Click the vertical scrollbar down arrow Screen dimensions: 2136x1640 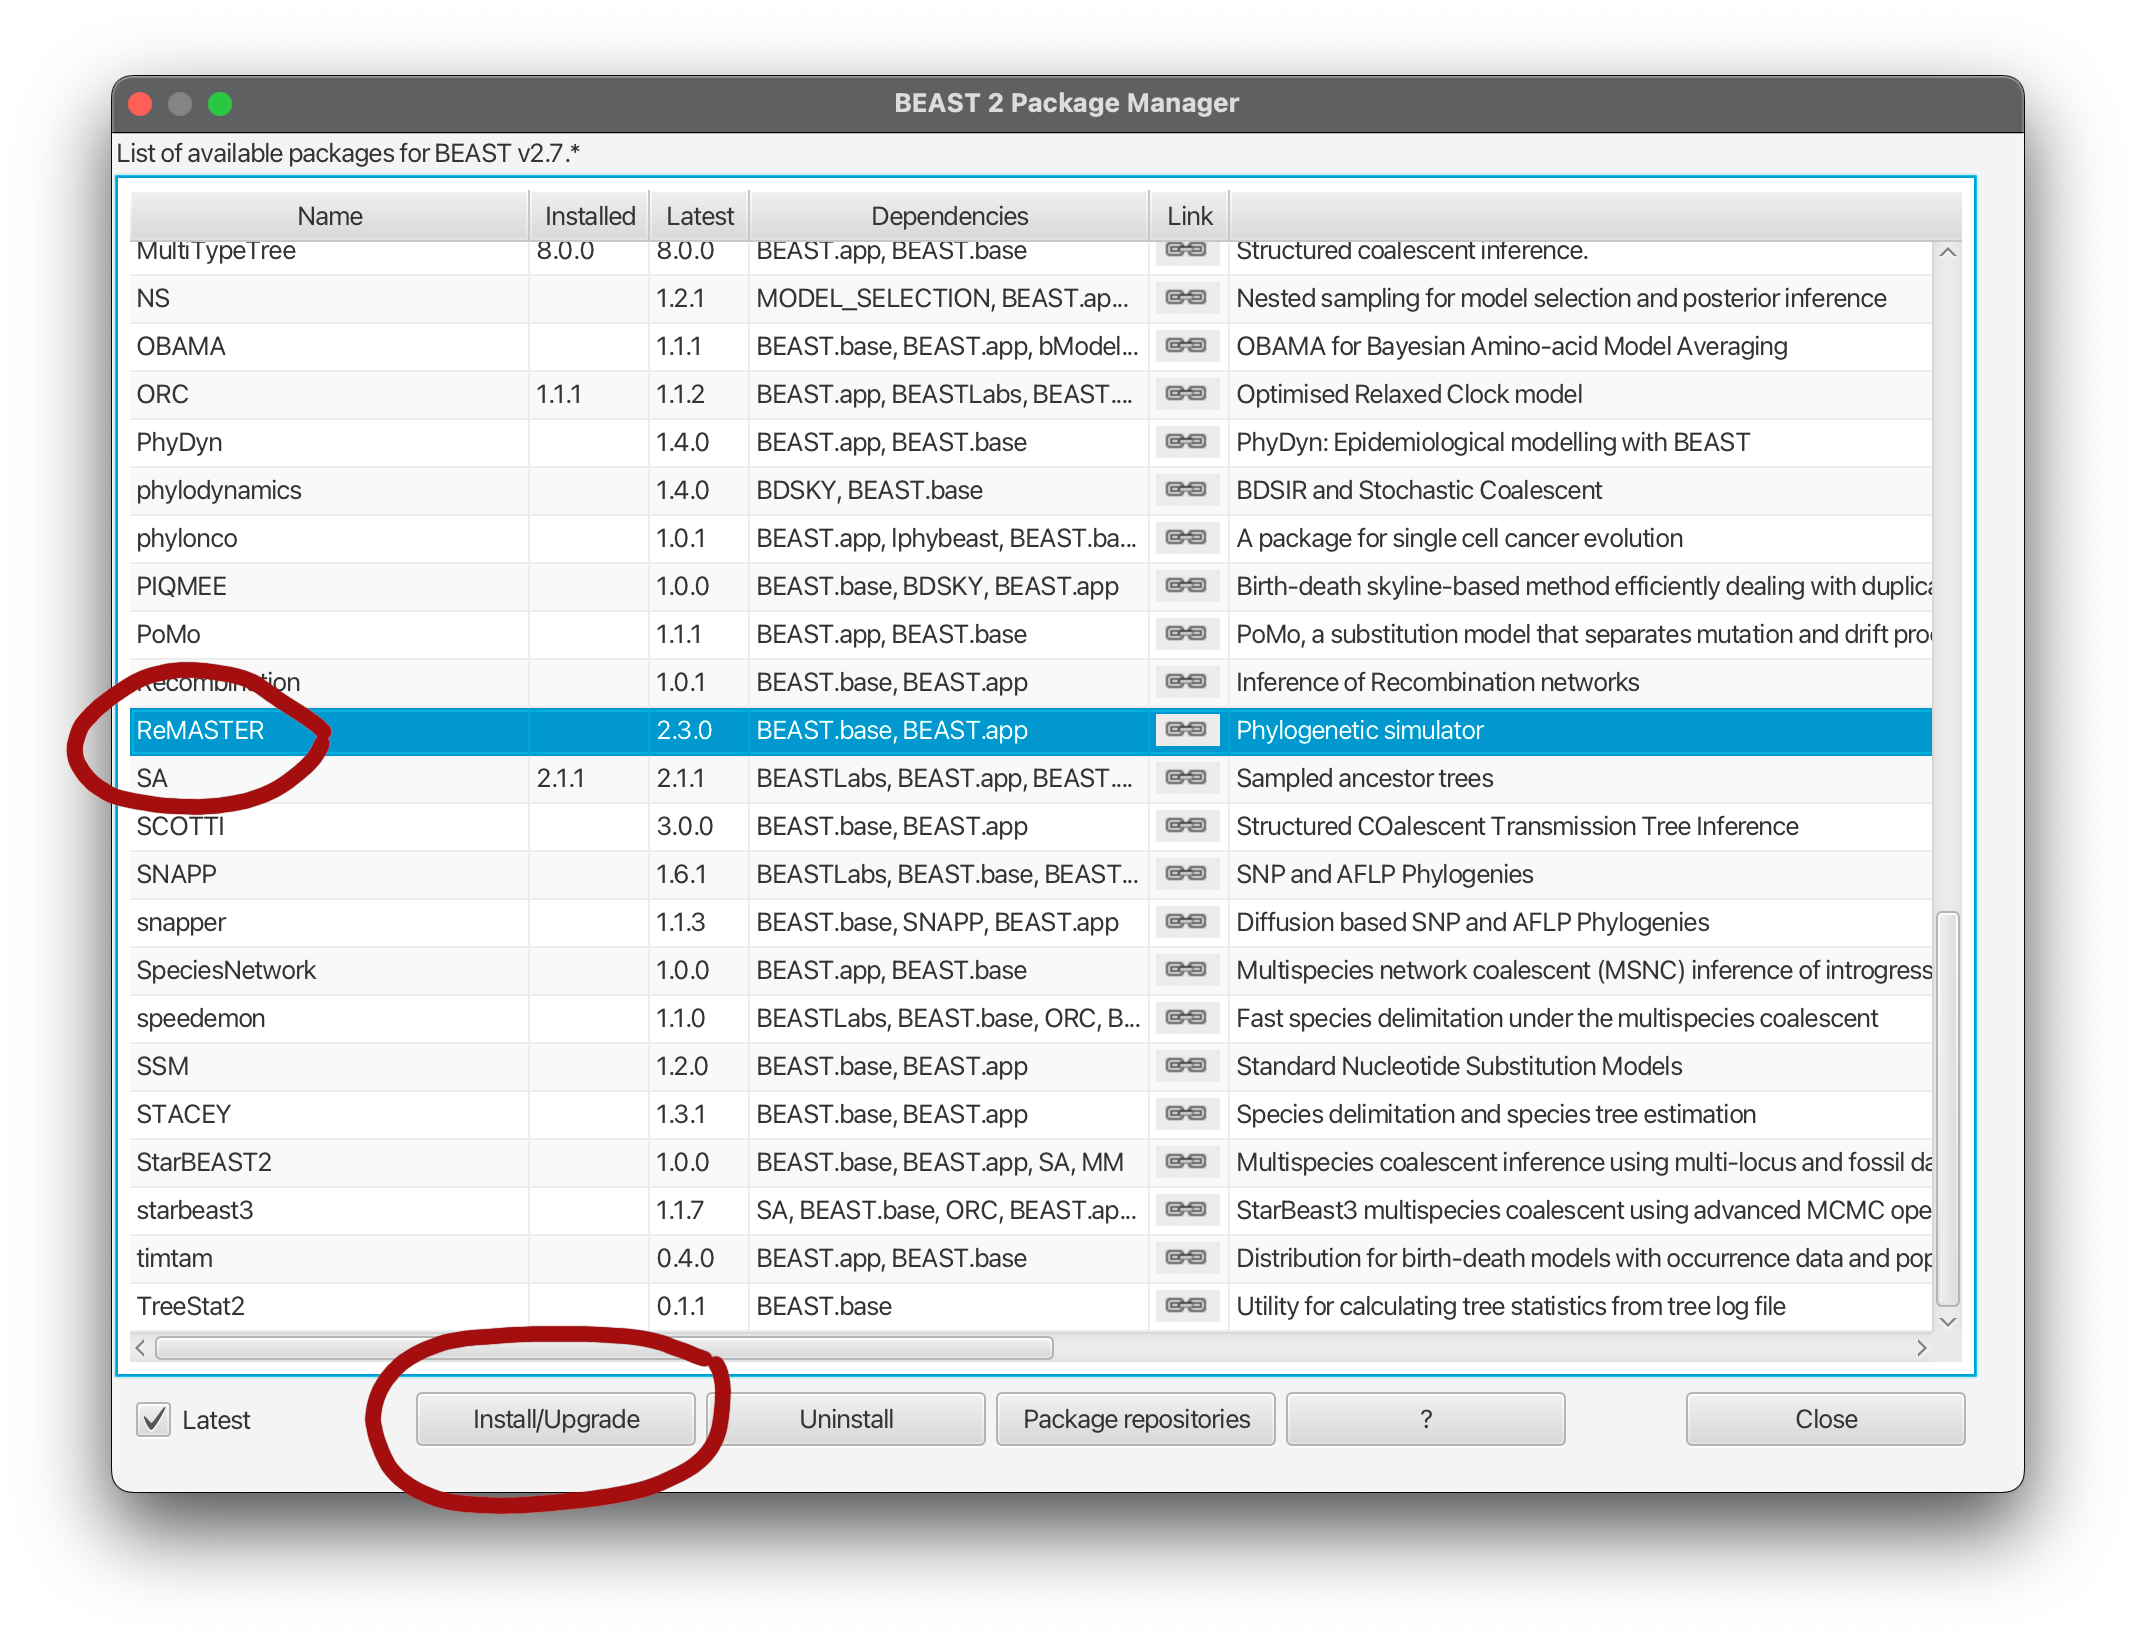(x=1947, y=1321)
